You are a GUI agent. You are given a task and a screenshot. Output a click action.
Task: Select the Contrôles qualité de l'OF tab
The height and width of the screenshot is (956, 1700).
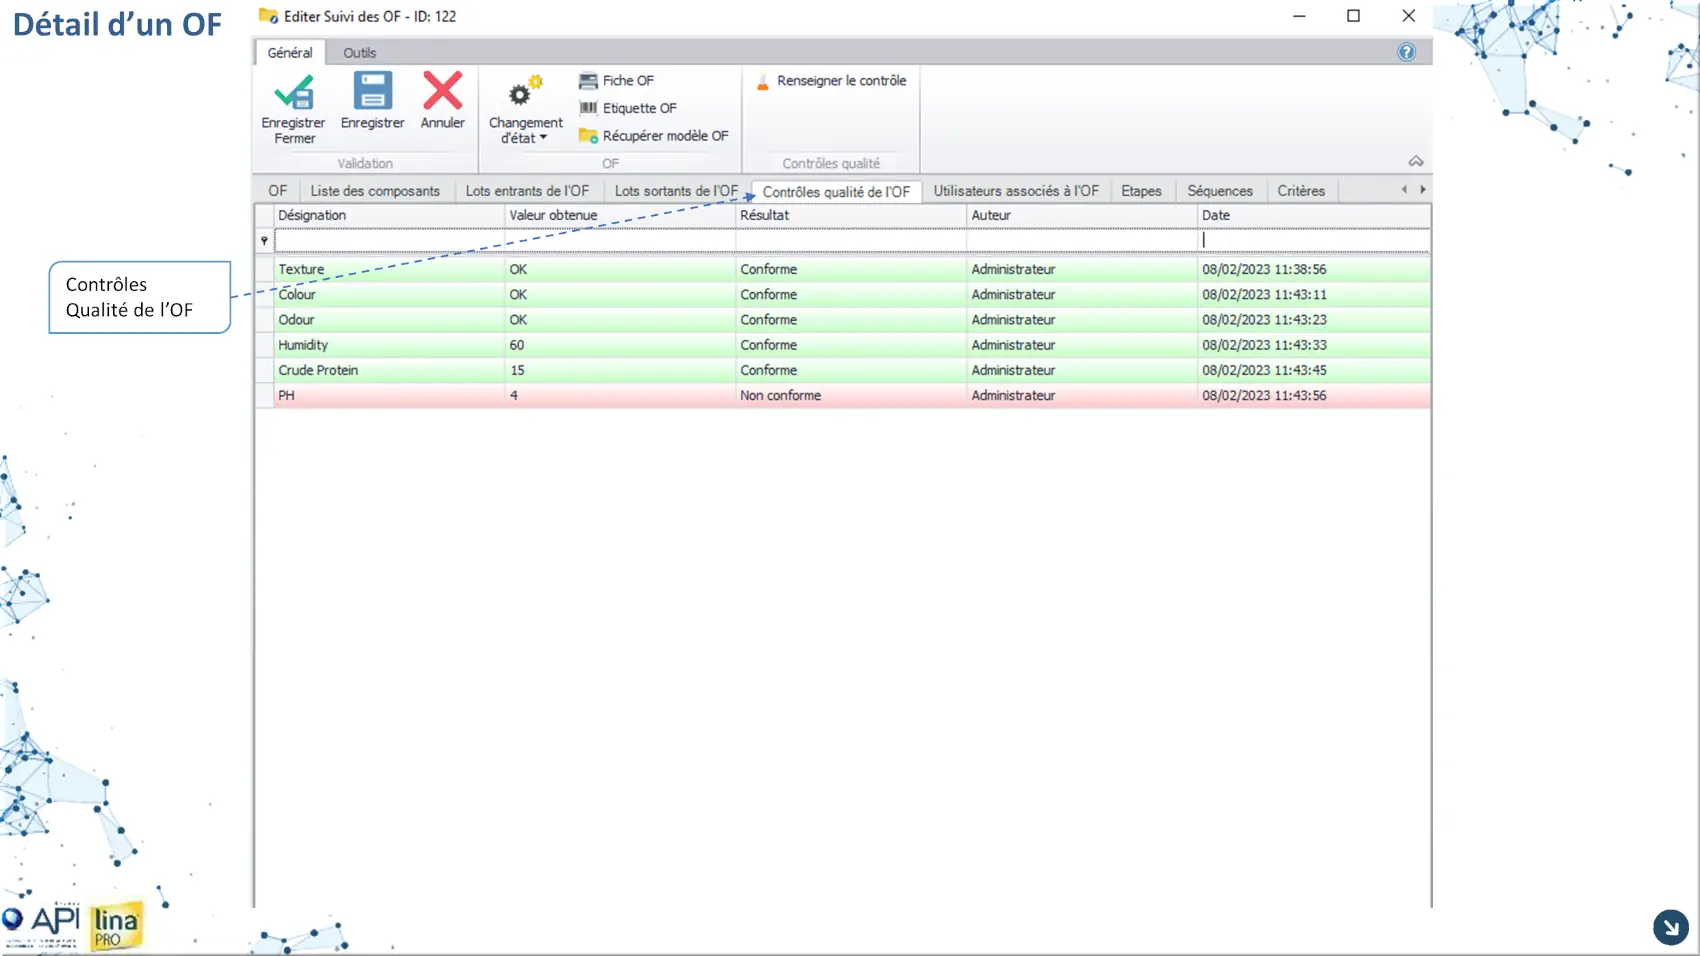coord(836,192)
